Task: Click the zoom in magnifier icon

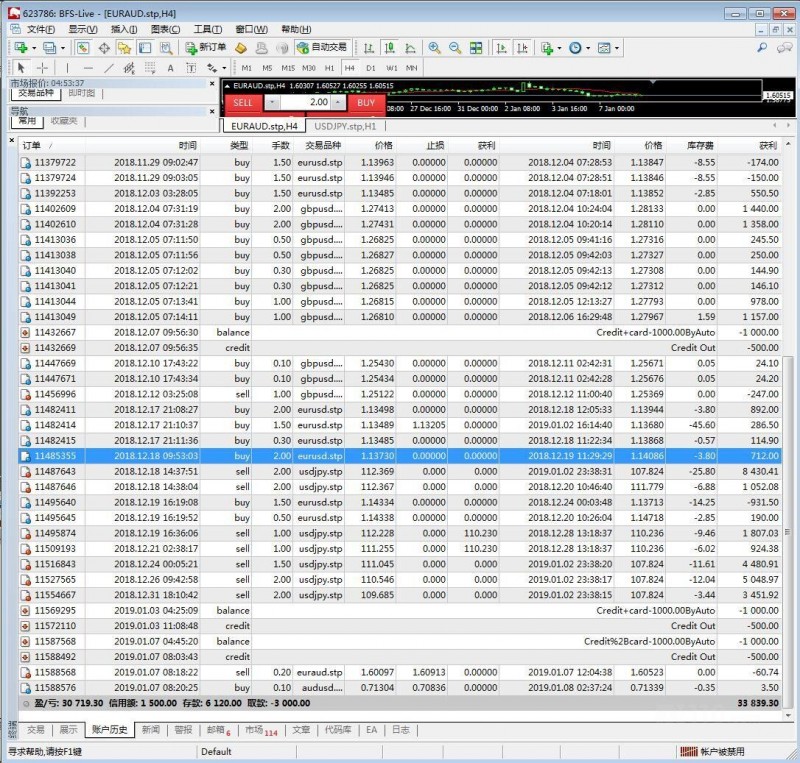Action: [435, 47]
